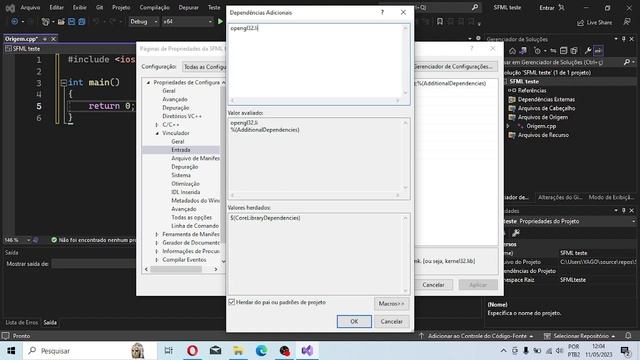Click the bookmark toolbar icon

(440, 21)
